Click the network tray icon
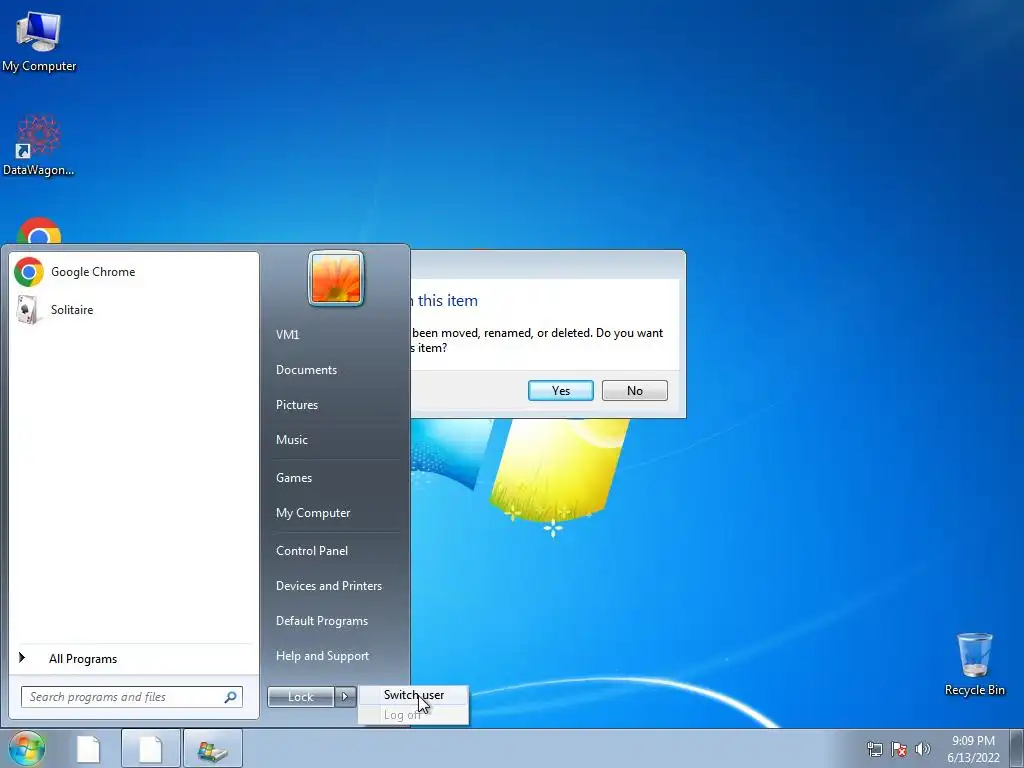The image size is (1024, 768). click(874, 749)
